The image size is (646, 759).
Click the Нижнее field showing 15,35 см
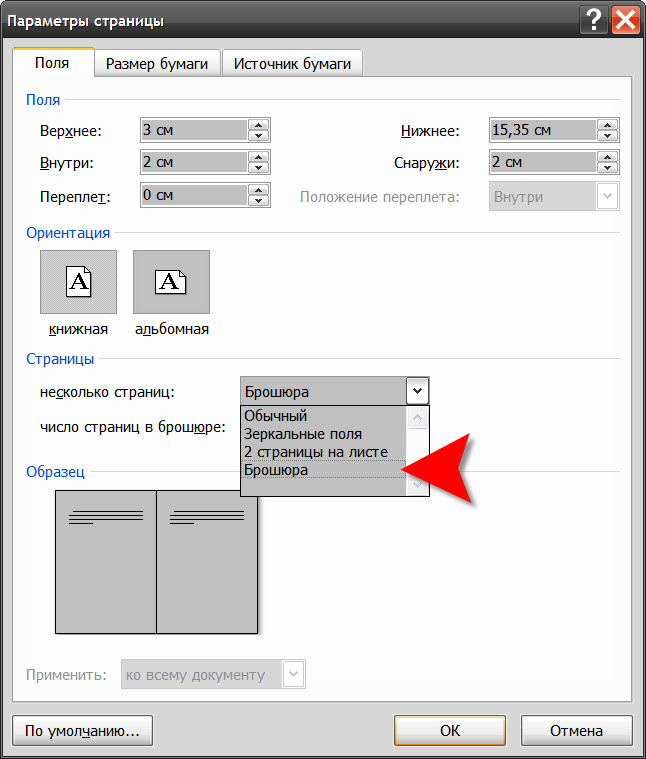coord(543,130)
